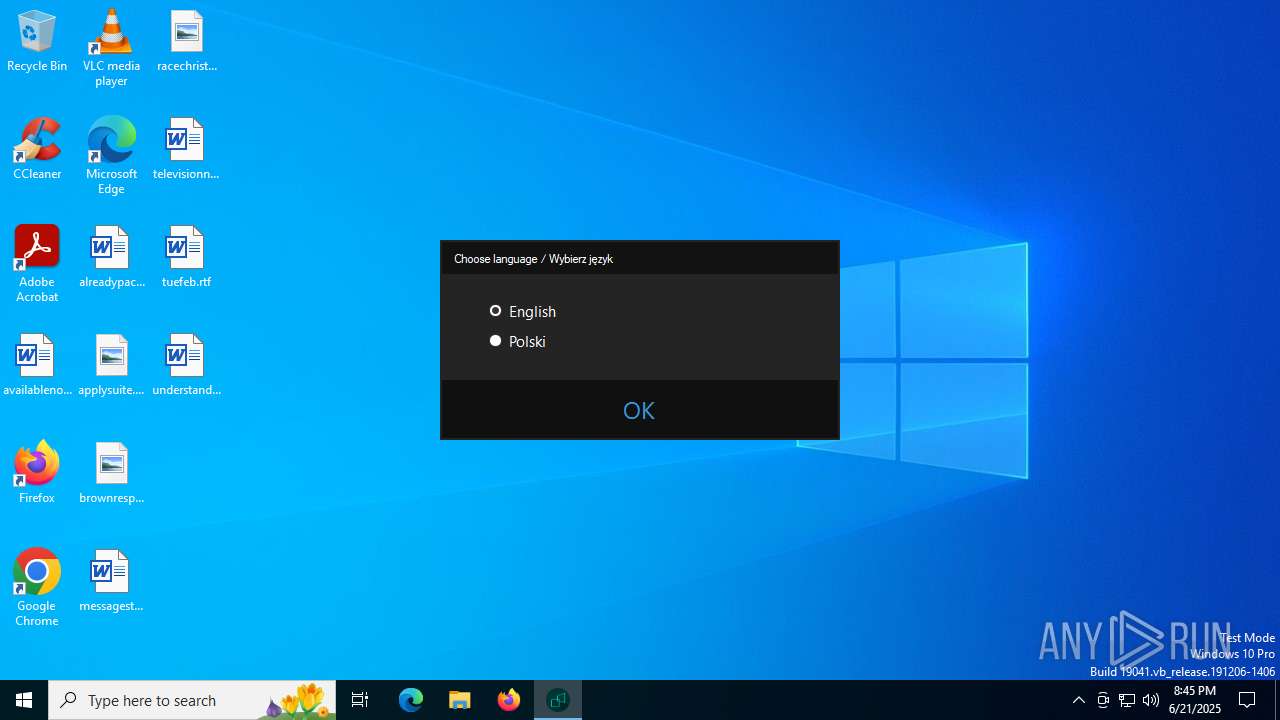Open the tuefeb.rtf file
The height and width of the screenshot is (720, 1280).
[x=186, y=258]
